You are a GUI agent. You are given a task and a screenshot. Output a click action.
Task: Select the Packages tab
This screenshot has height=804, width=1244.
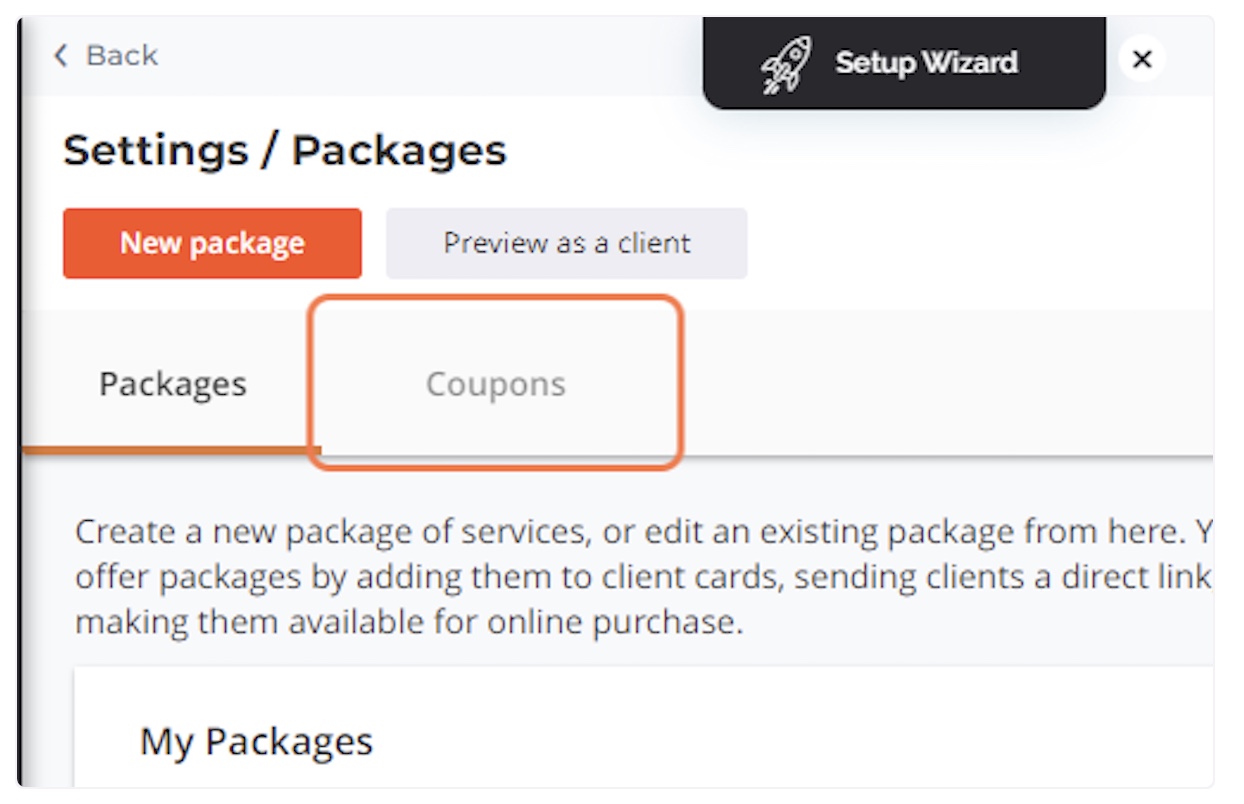172,384
